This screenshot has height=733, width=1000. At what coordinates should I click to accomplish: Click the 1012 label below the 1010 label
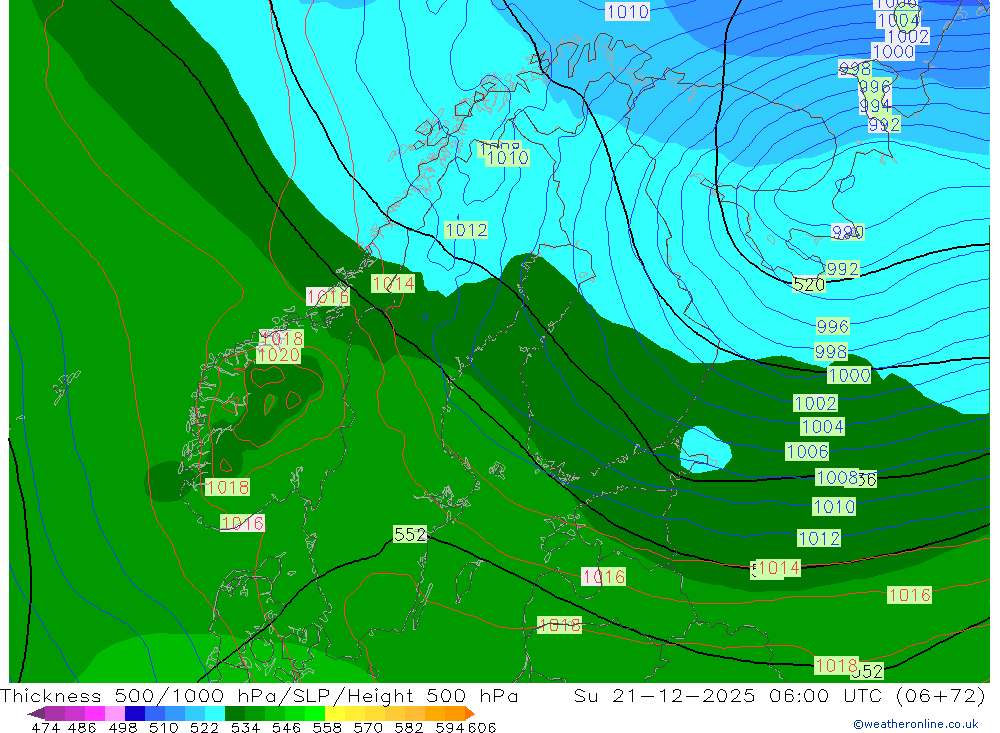[820, 538]
